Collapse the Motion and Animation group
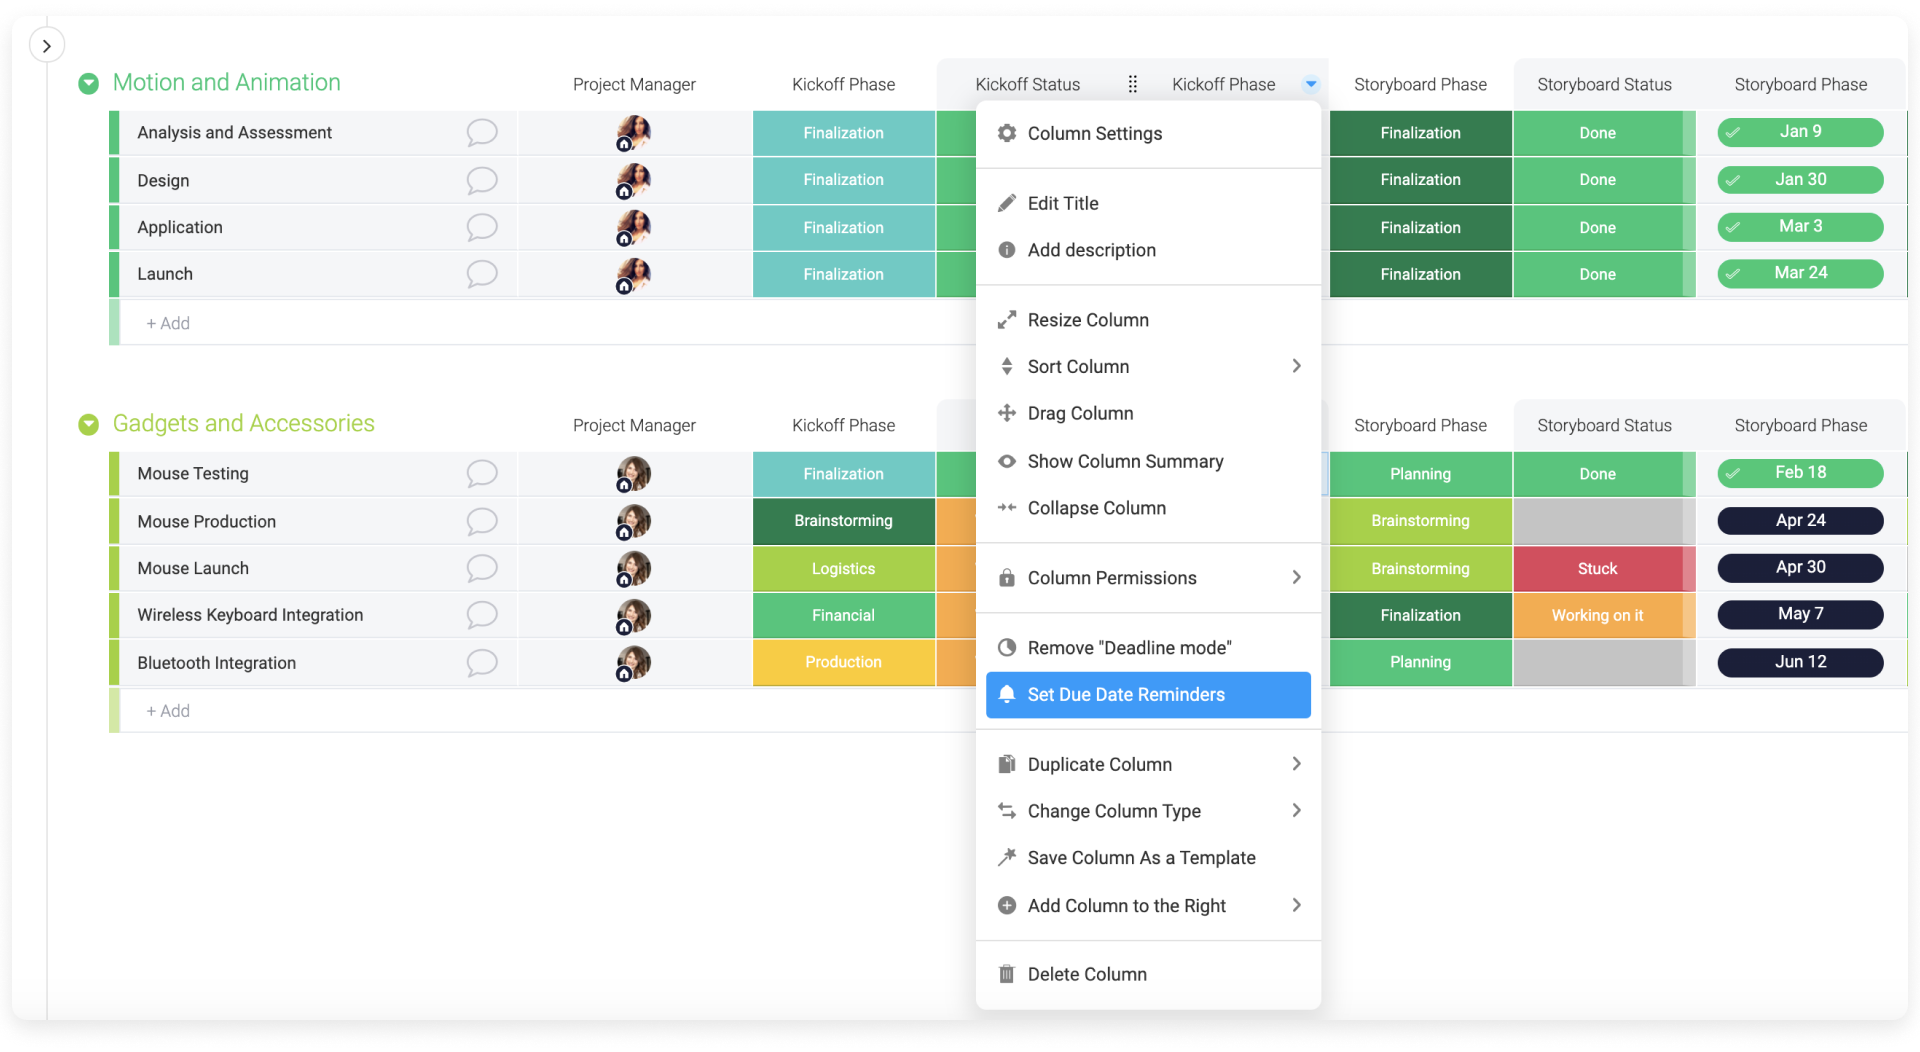The width and height of the screenshot is (1920, 1052). [89, 84]
